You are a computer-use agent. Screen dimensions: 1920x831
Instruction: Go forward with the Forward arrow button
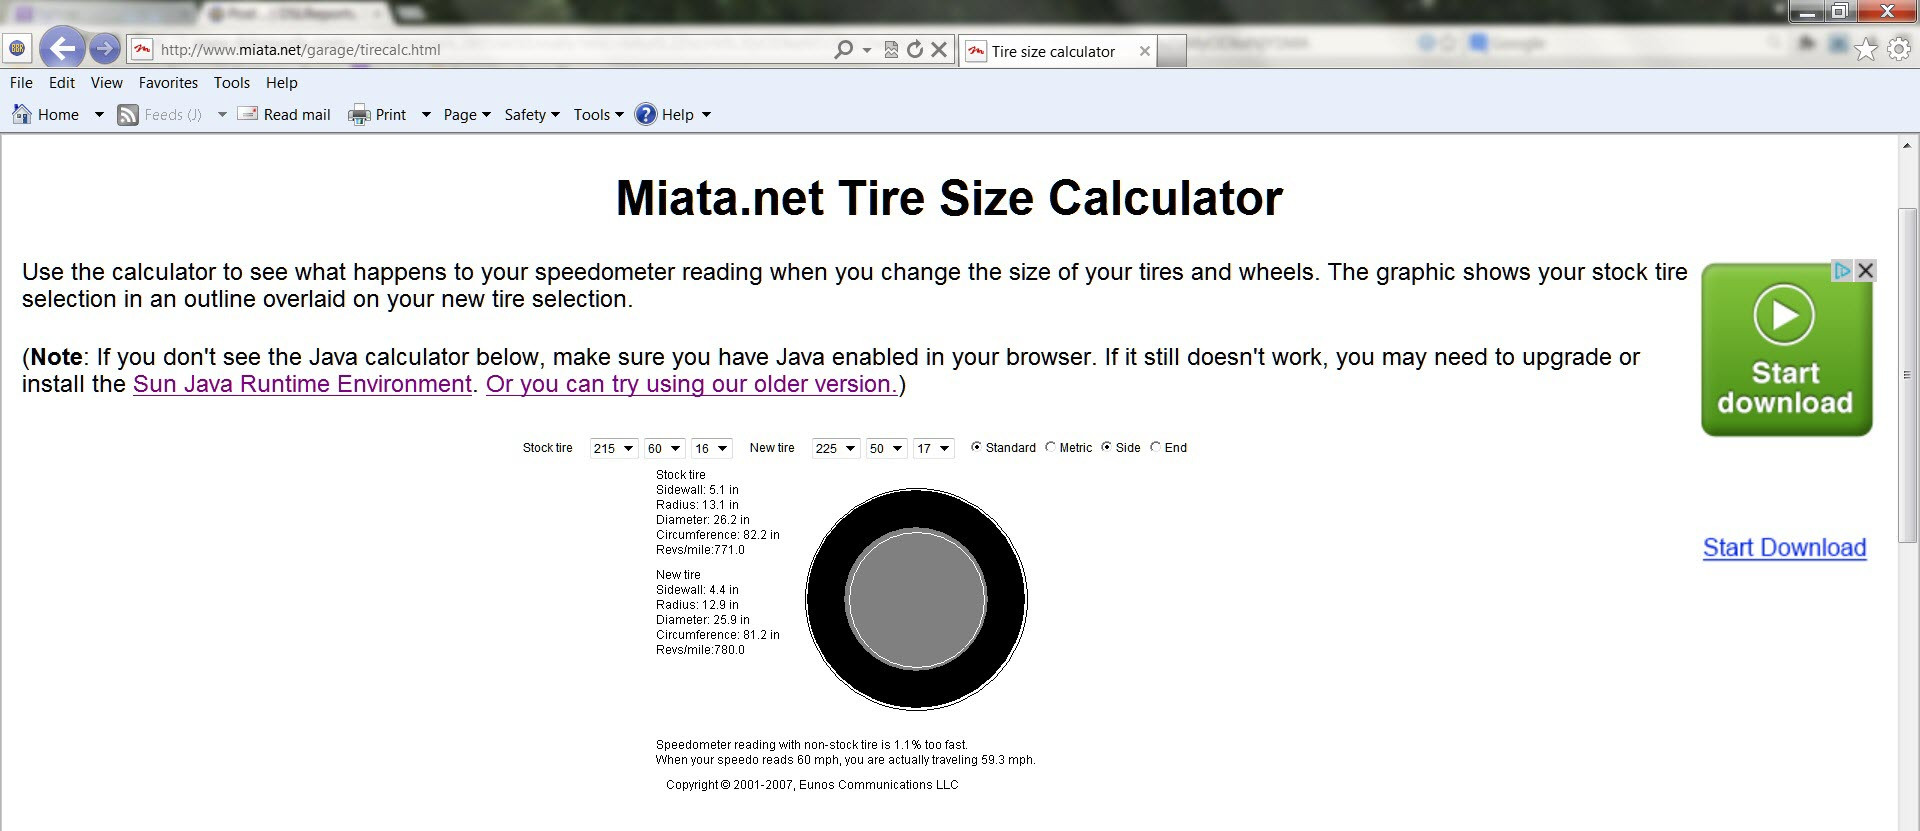pos(104,48)
